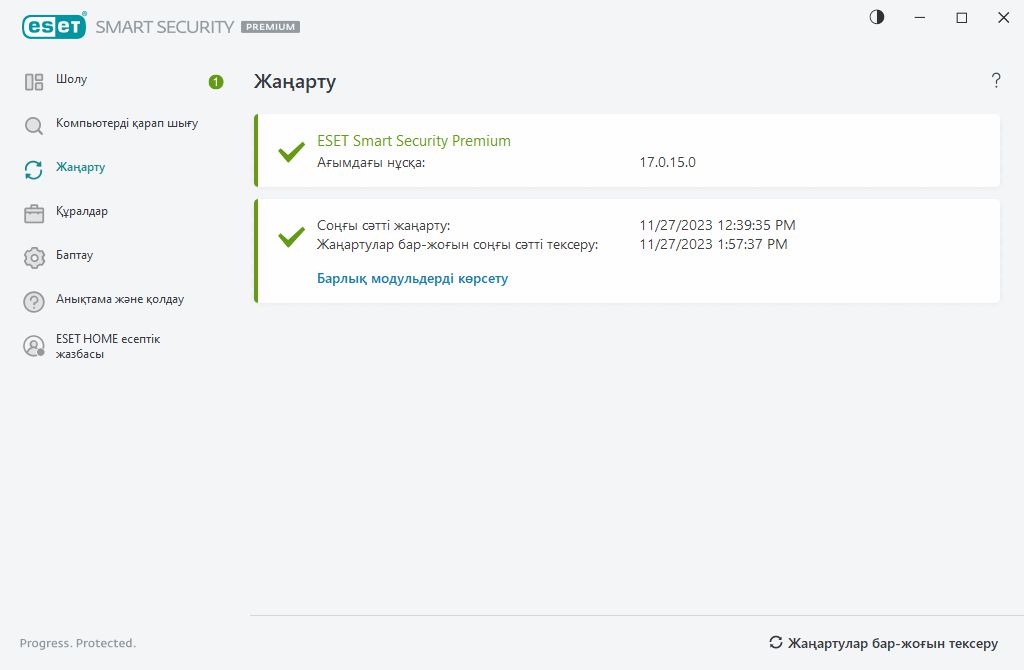Click the Құралдар toolbox icon
Screen dimensions: 1024x670
tap(34, 213)
